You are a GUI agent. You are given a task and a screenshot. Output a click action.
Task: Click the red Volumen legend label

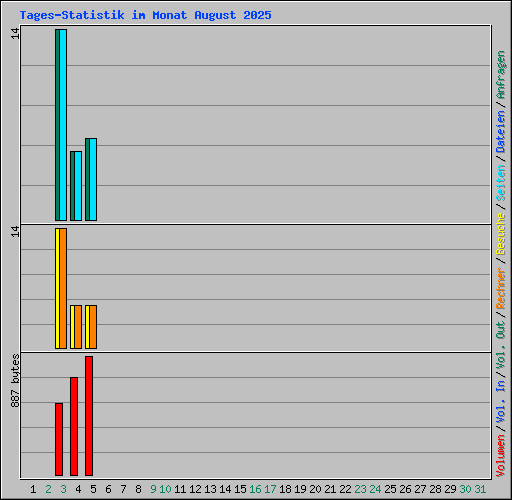pos(501,456)
